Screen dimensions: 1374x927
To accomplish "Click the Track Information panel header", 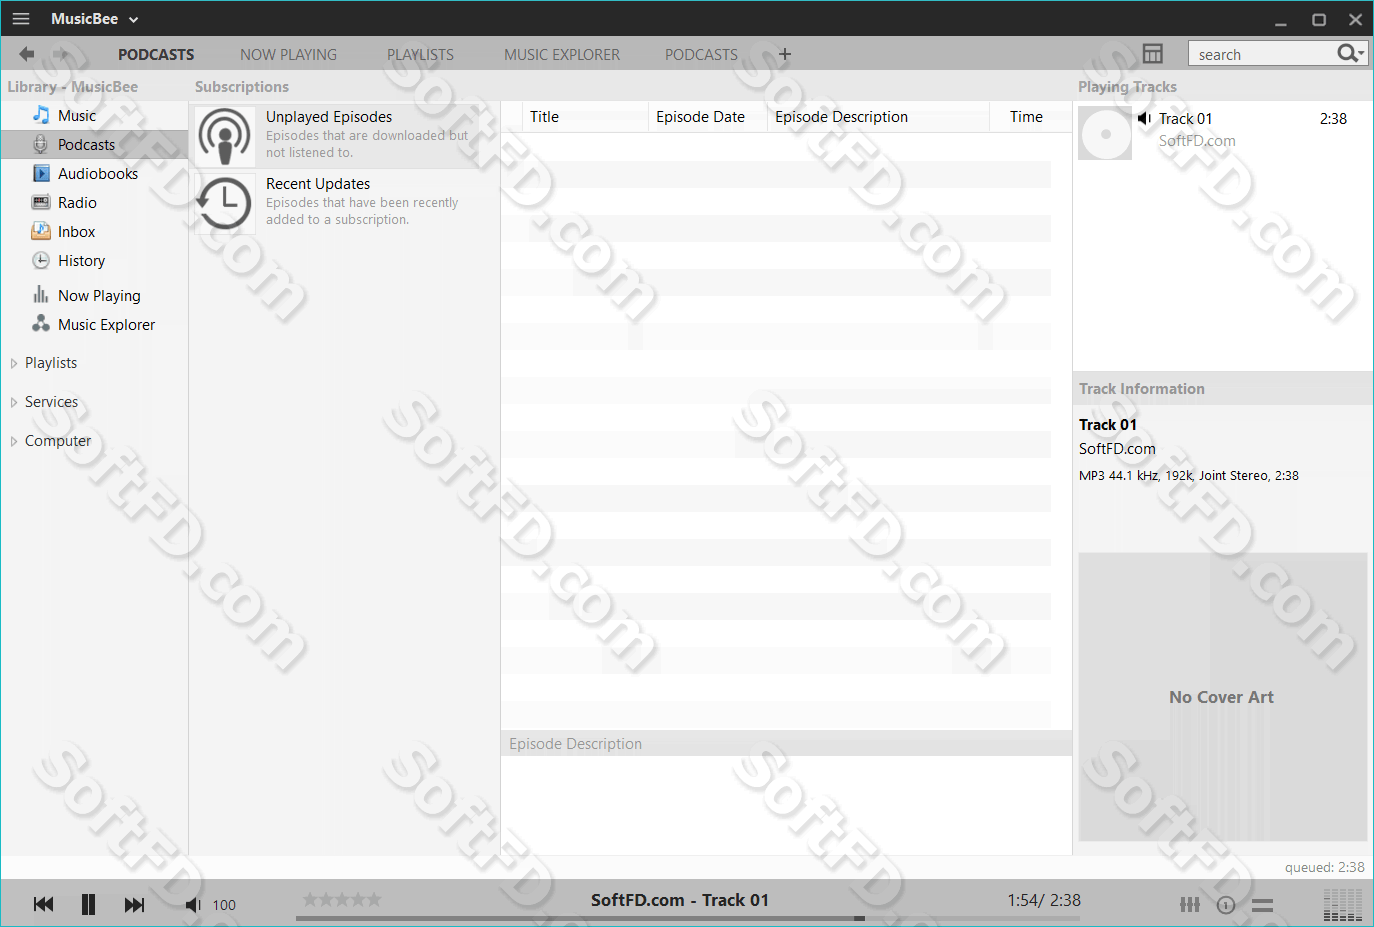I will (1222, 389).
